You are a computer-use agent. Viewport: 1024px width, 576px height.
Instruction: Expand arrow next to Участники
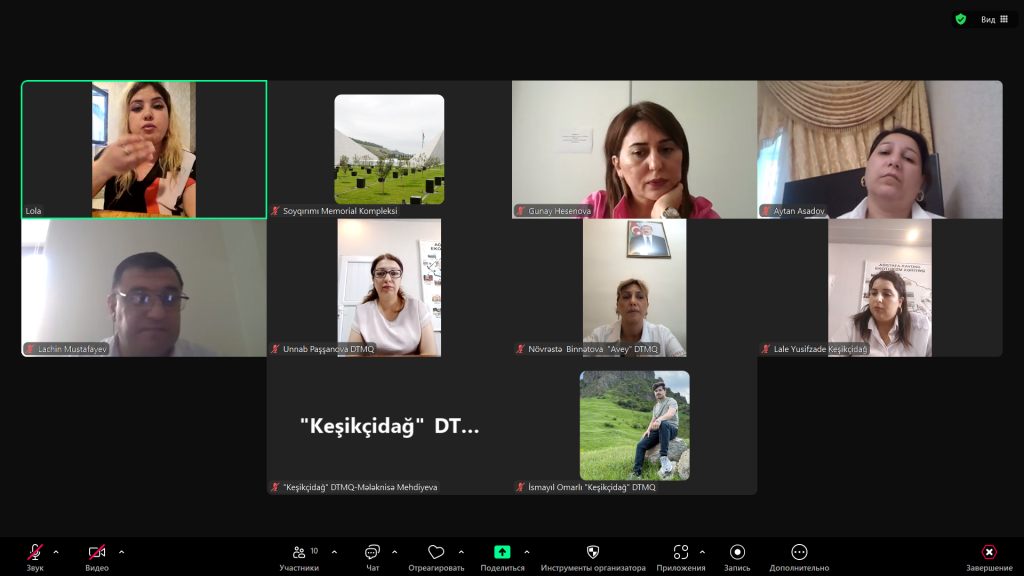334,552
